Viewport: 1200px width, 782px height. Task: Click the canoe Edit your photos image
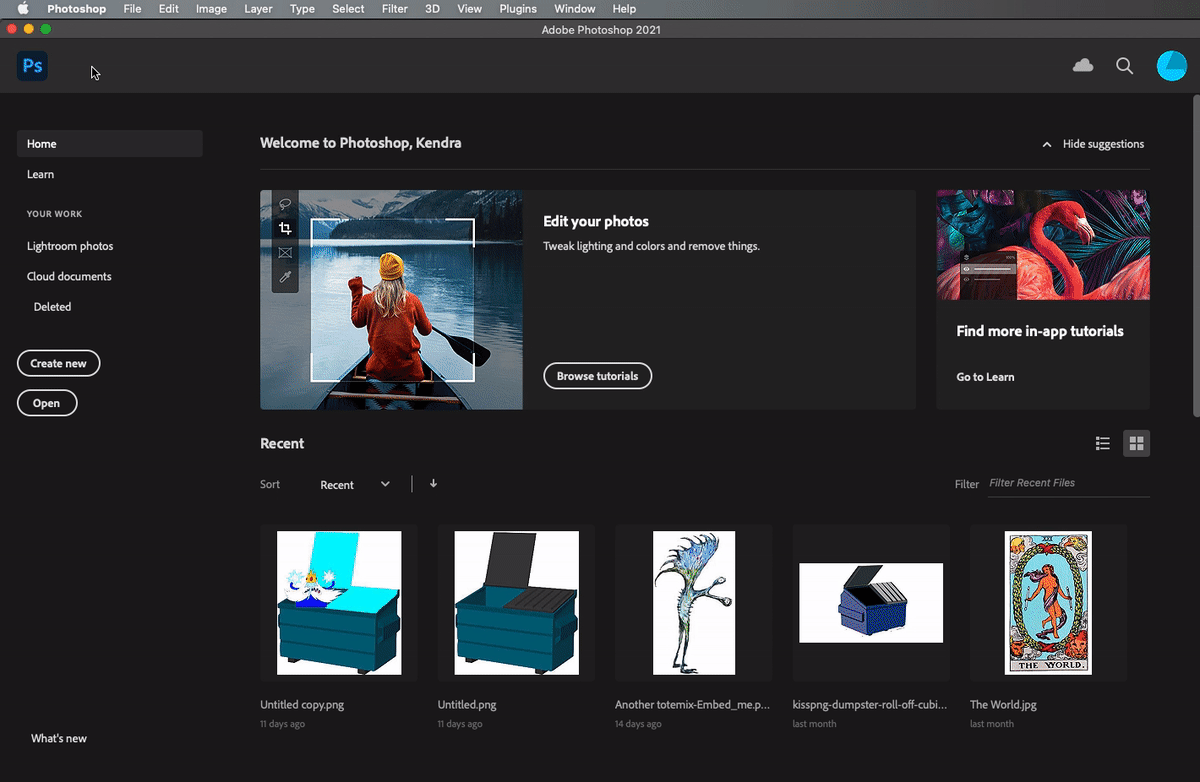[x=391, y=300]
